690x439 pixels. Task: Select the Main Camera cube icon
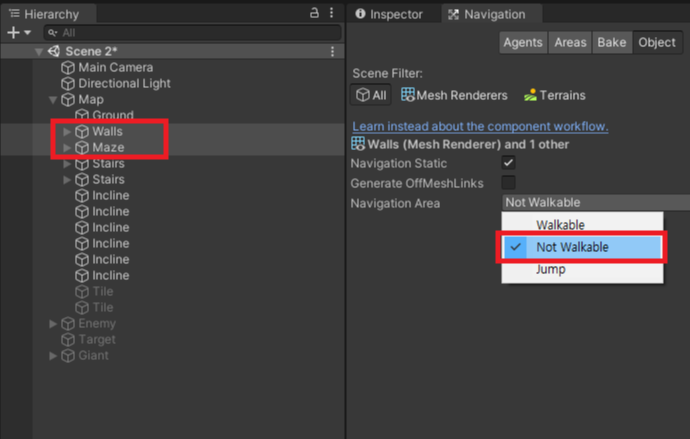(x=68, y=67)
